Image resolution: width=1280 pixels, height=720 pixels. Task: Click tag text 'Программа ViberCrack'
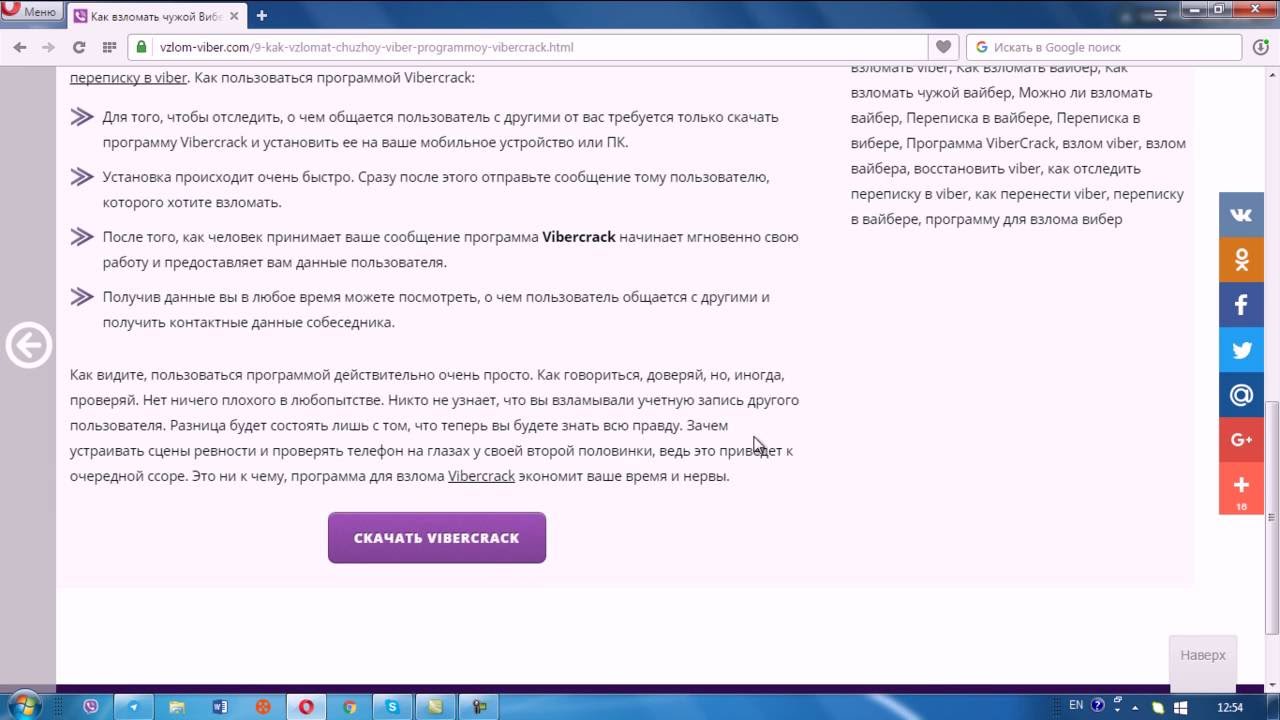[980, 143]
